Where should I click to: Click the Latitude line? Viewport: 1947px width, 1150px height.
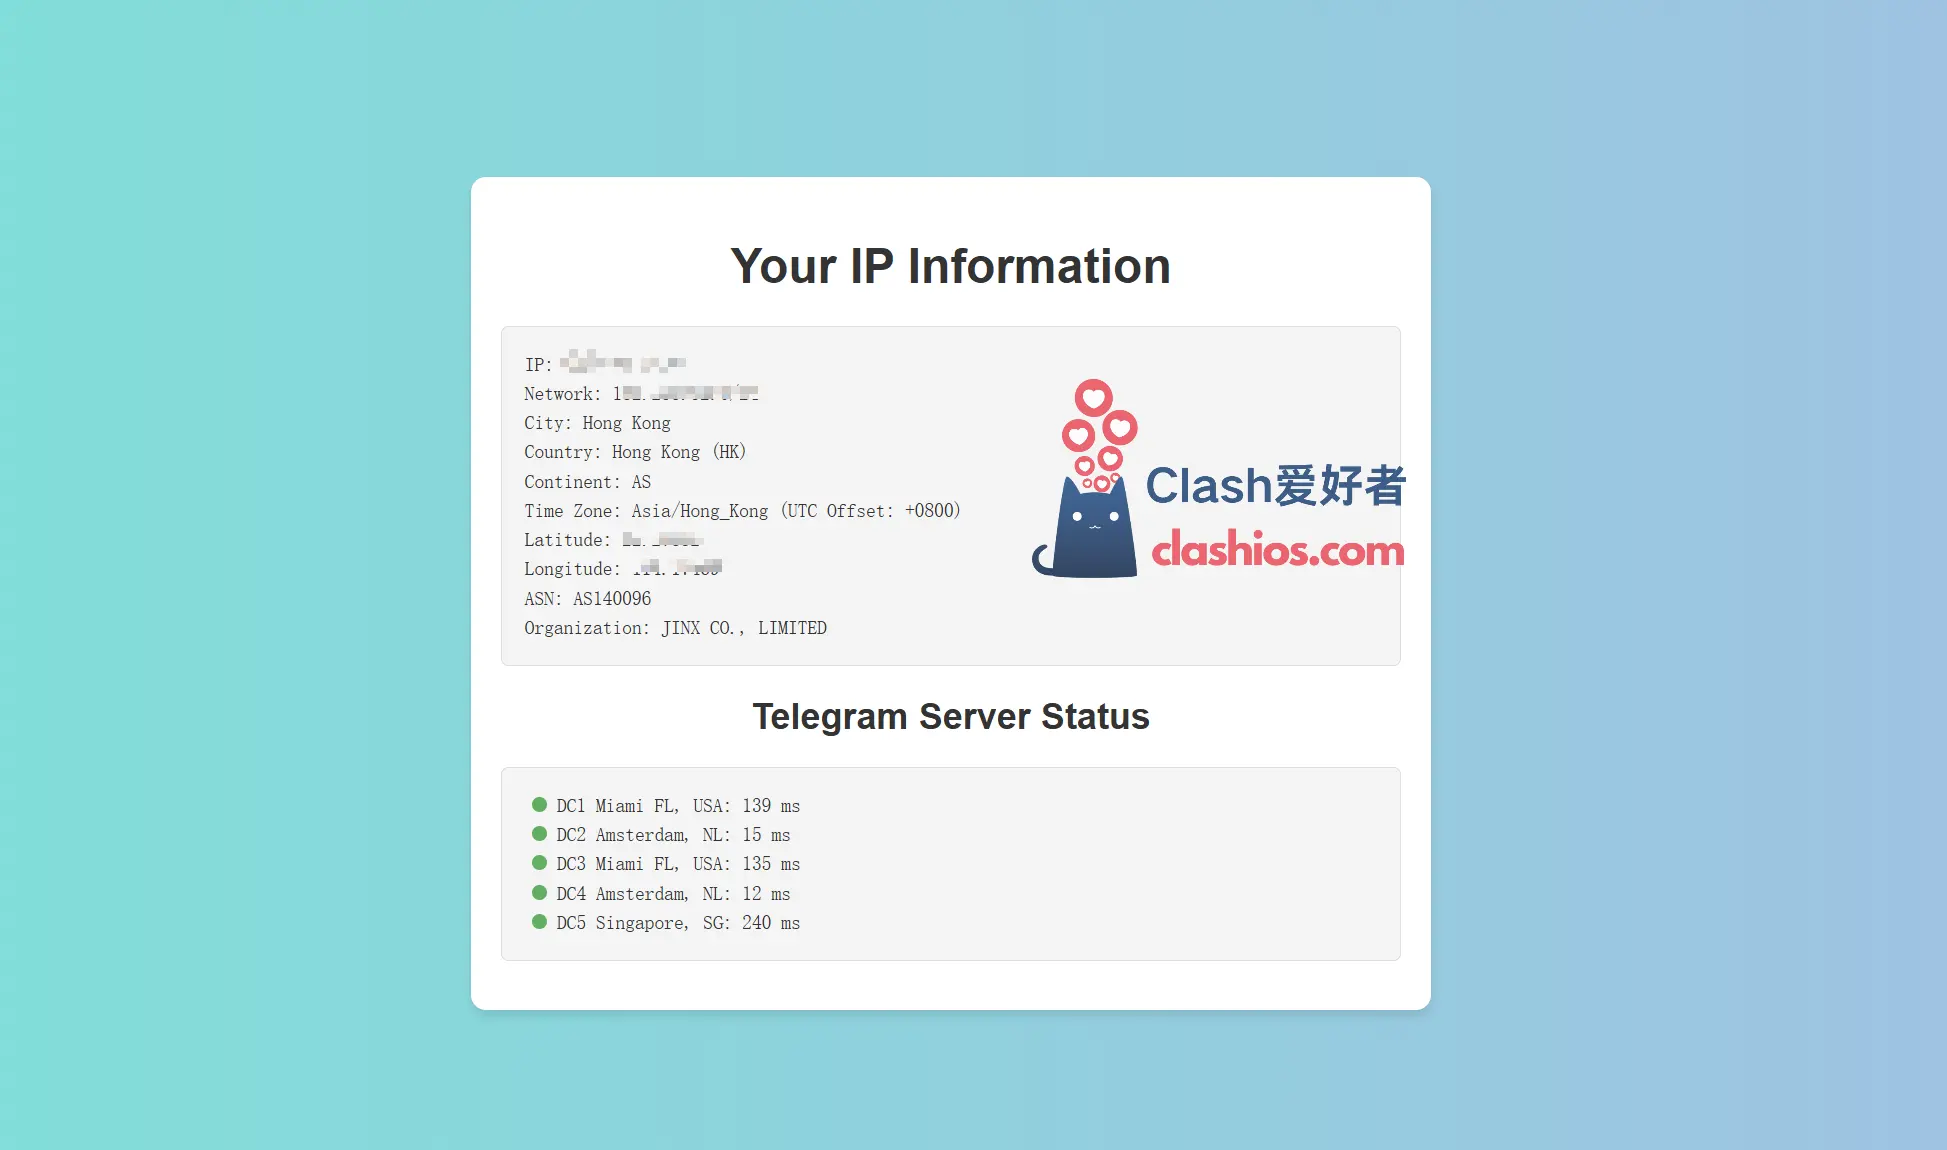(614, 540)
